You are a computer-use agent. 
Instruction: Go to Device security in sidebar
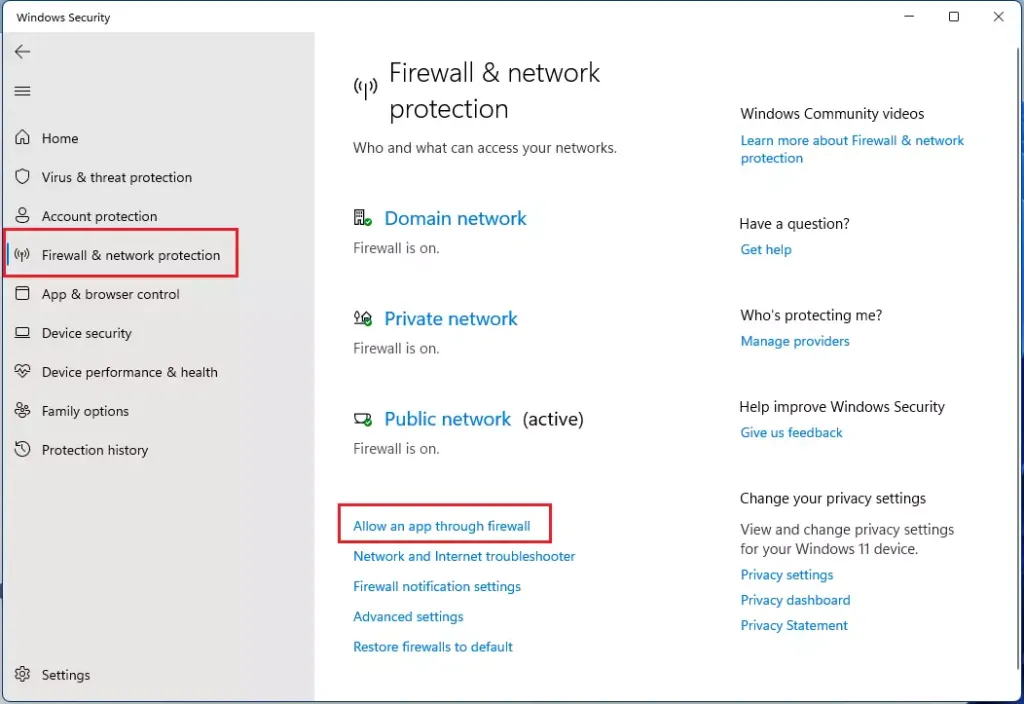pyautogui.click(x=87, y=333)
